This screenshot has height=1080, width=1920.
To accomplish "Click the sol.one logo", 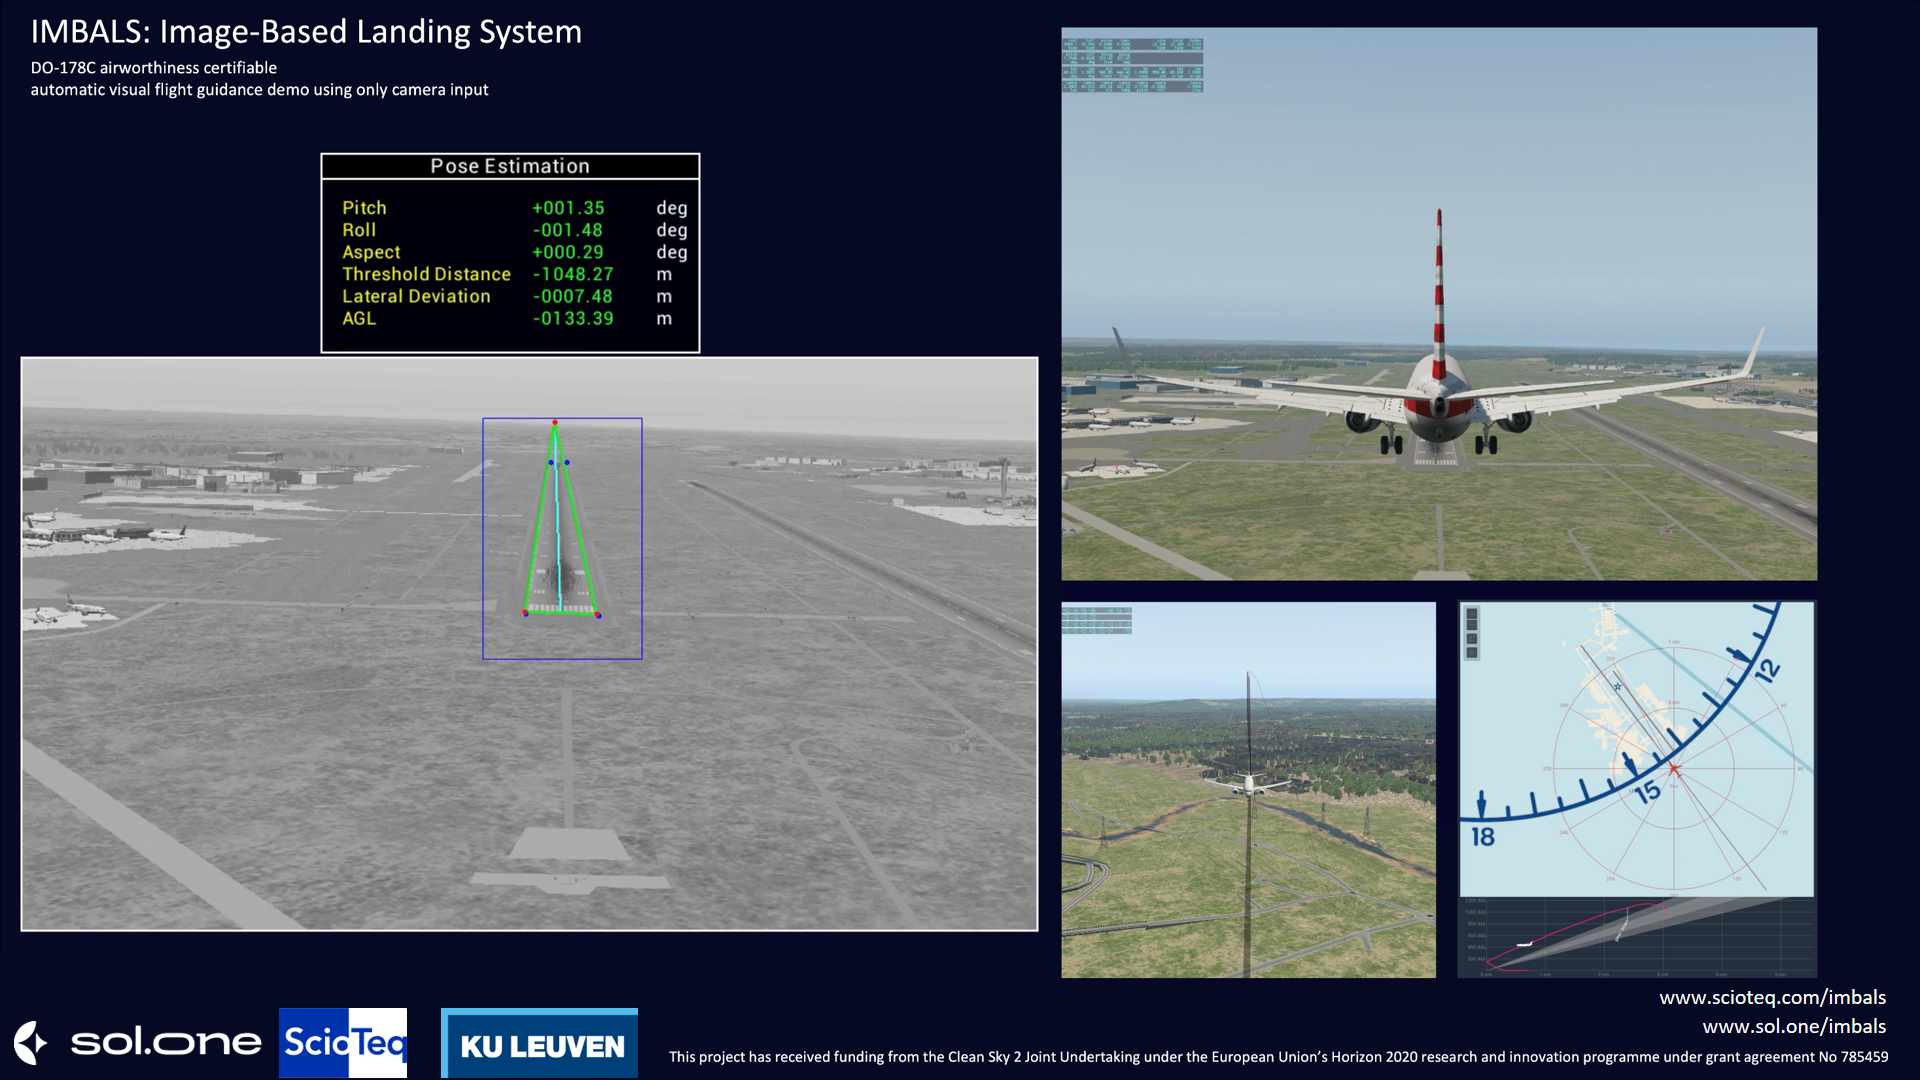I will [x=138, y=1042].
